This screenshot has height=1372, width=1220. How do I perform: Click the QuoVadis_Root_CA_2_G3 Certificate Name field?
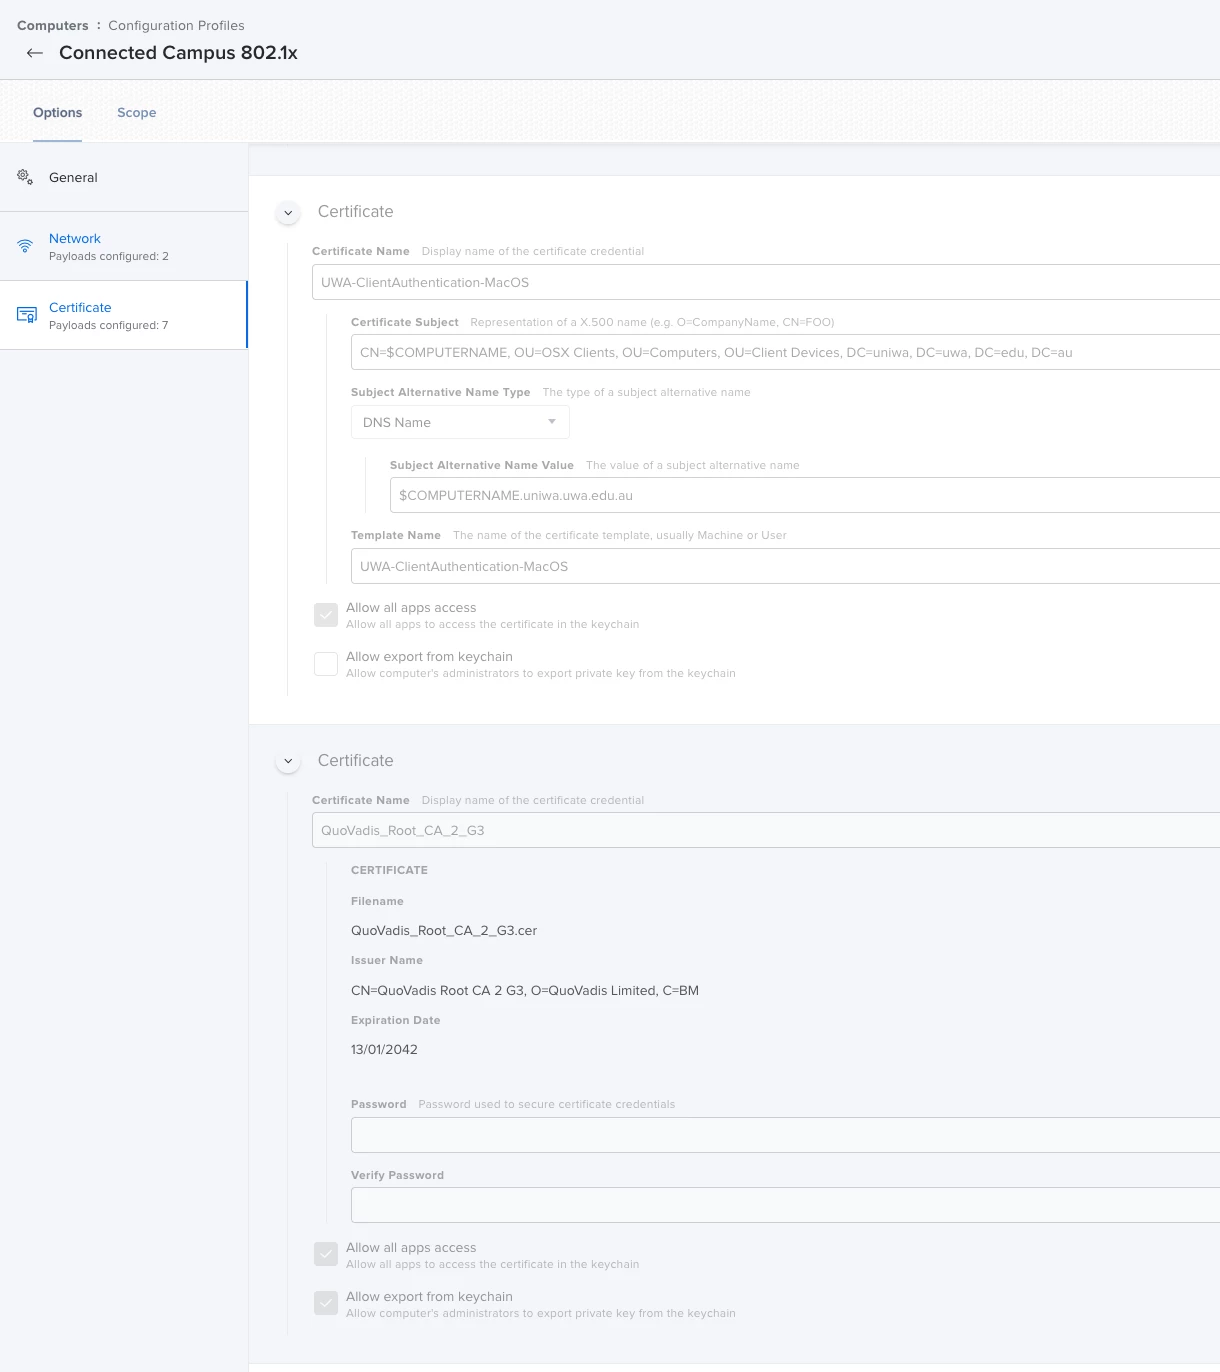pos(766,830)
